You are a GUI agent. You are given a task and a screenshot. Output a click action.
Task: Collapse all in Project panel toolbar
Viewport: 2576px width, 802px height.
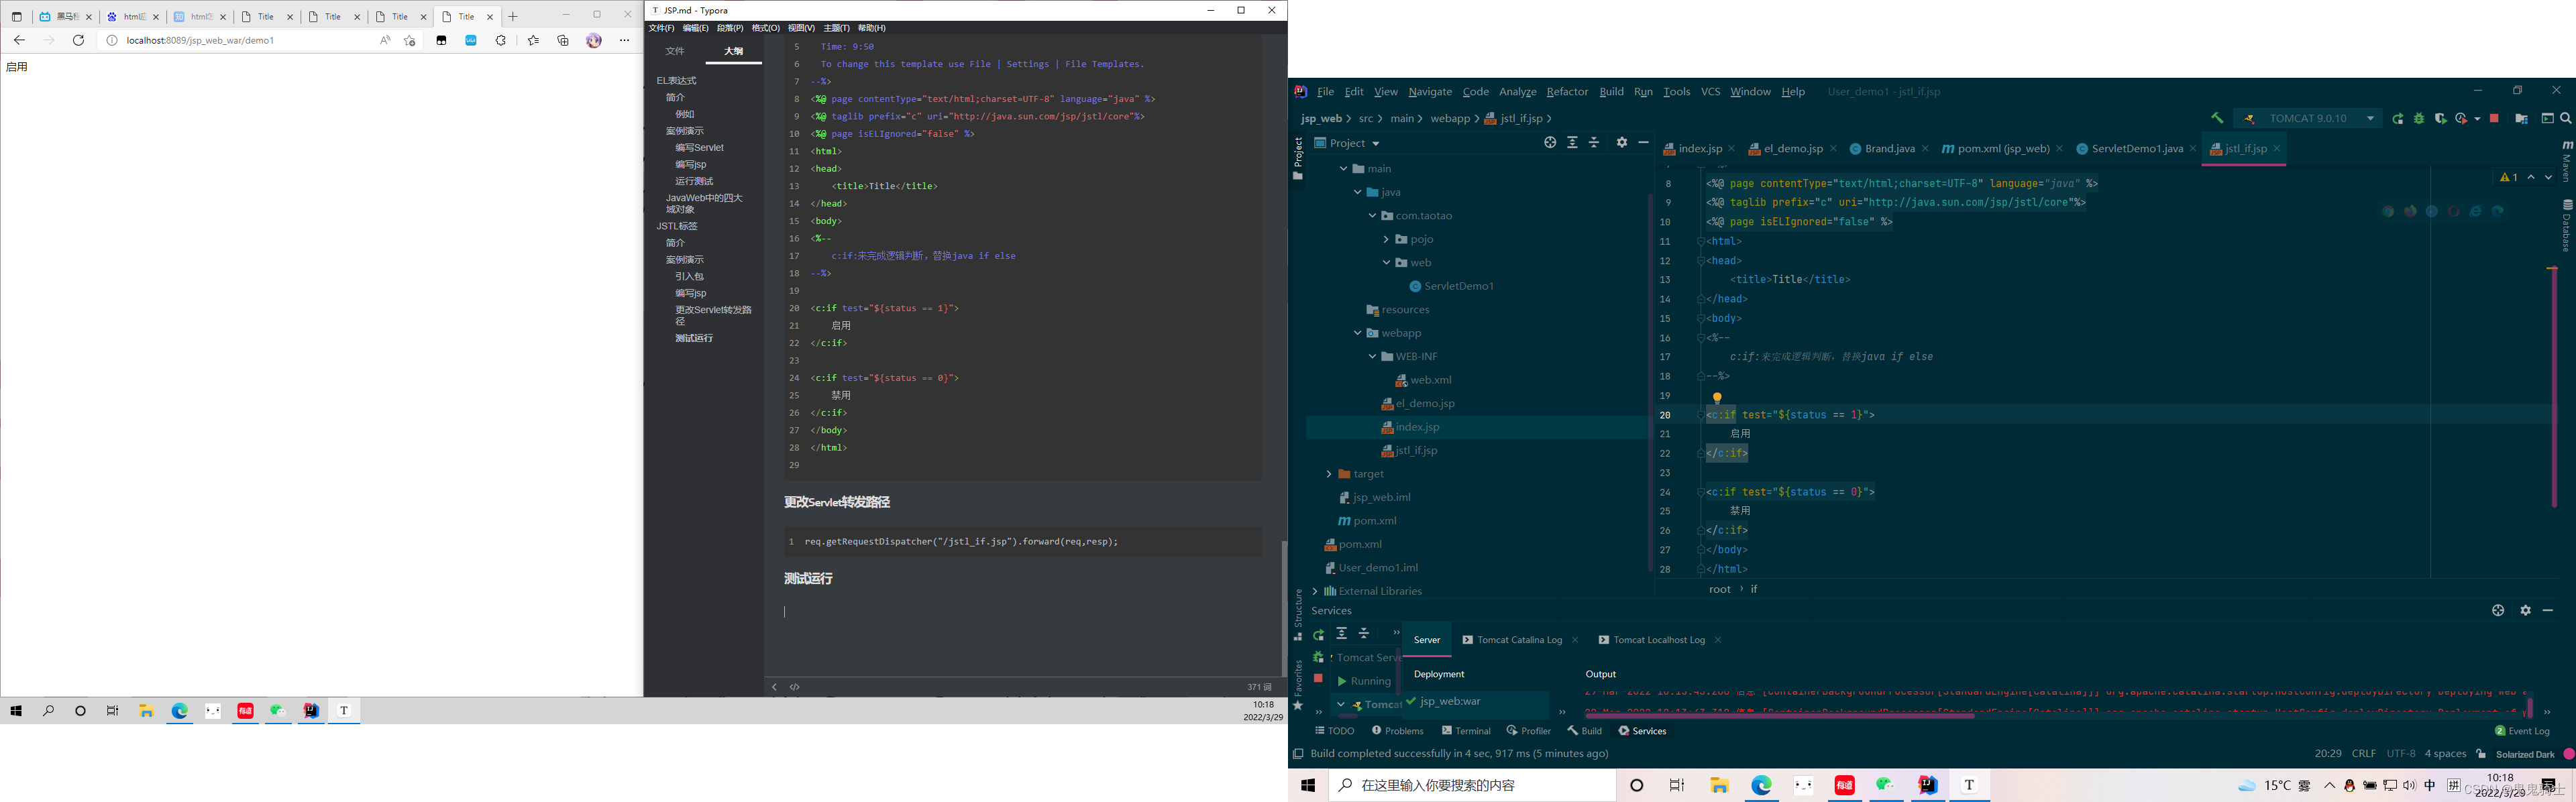(1595, 143)
